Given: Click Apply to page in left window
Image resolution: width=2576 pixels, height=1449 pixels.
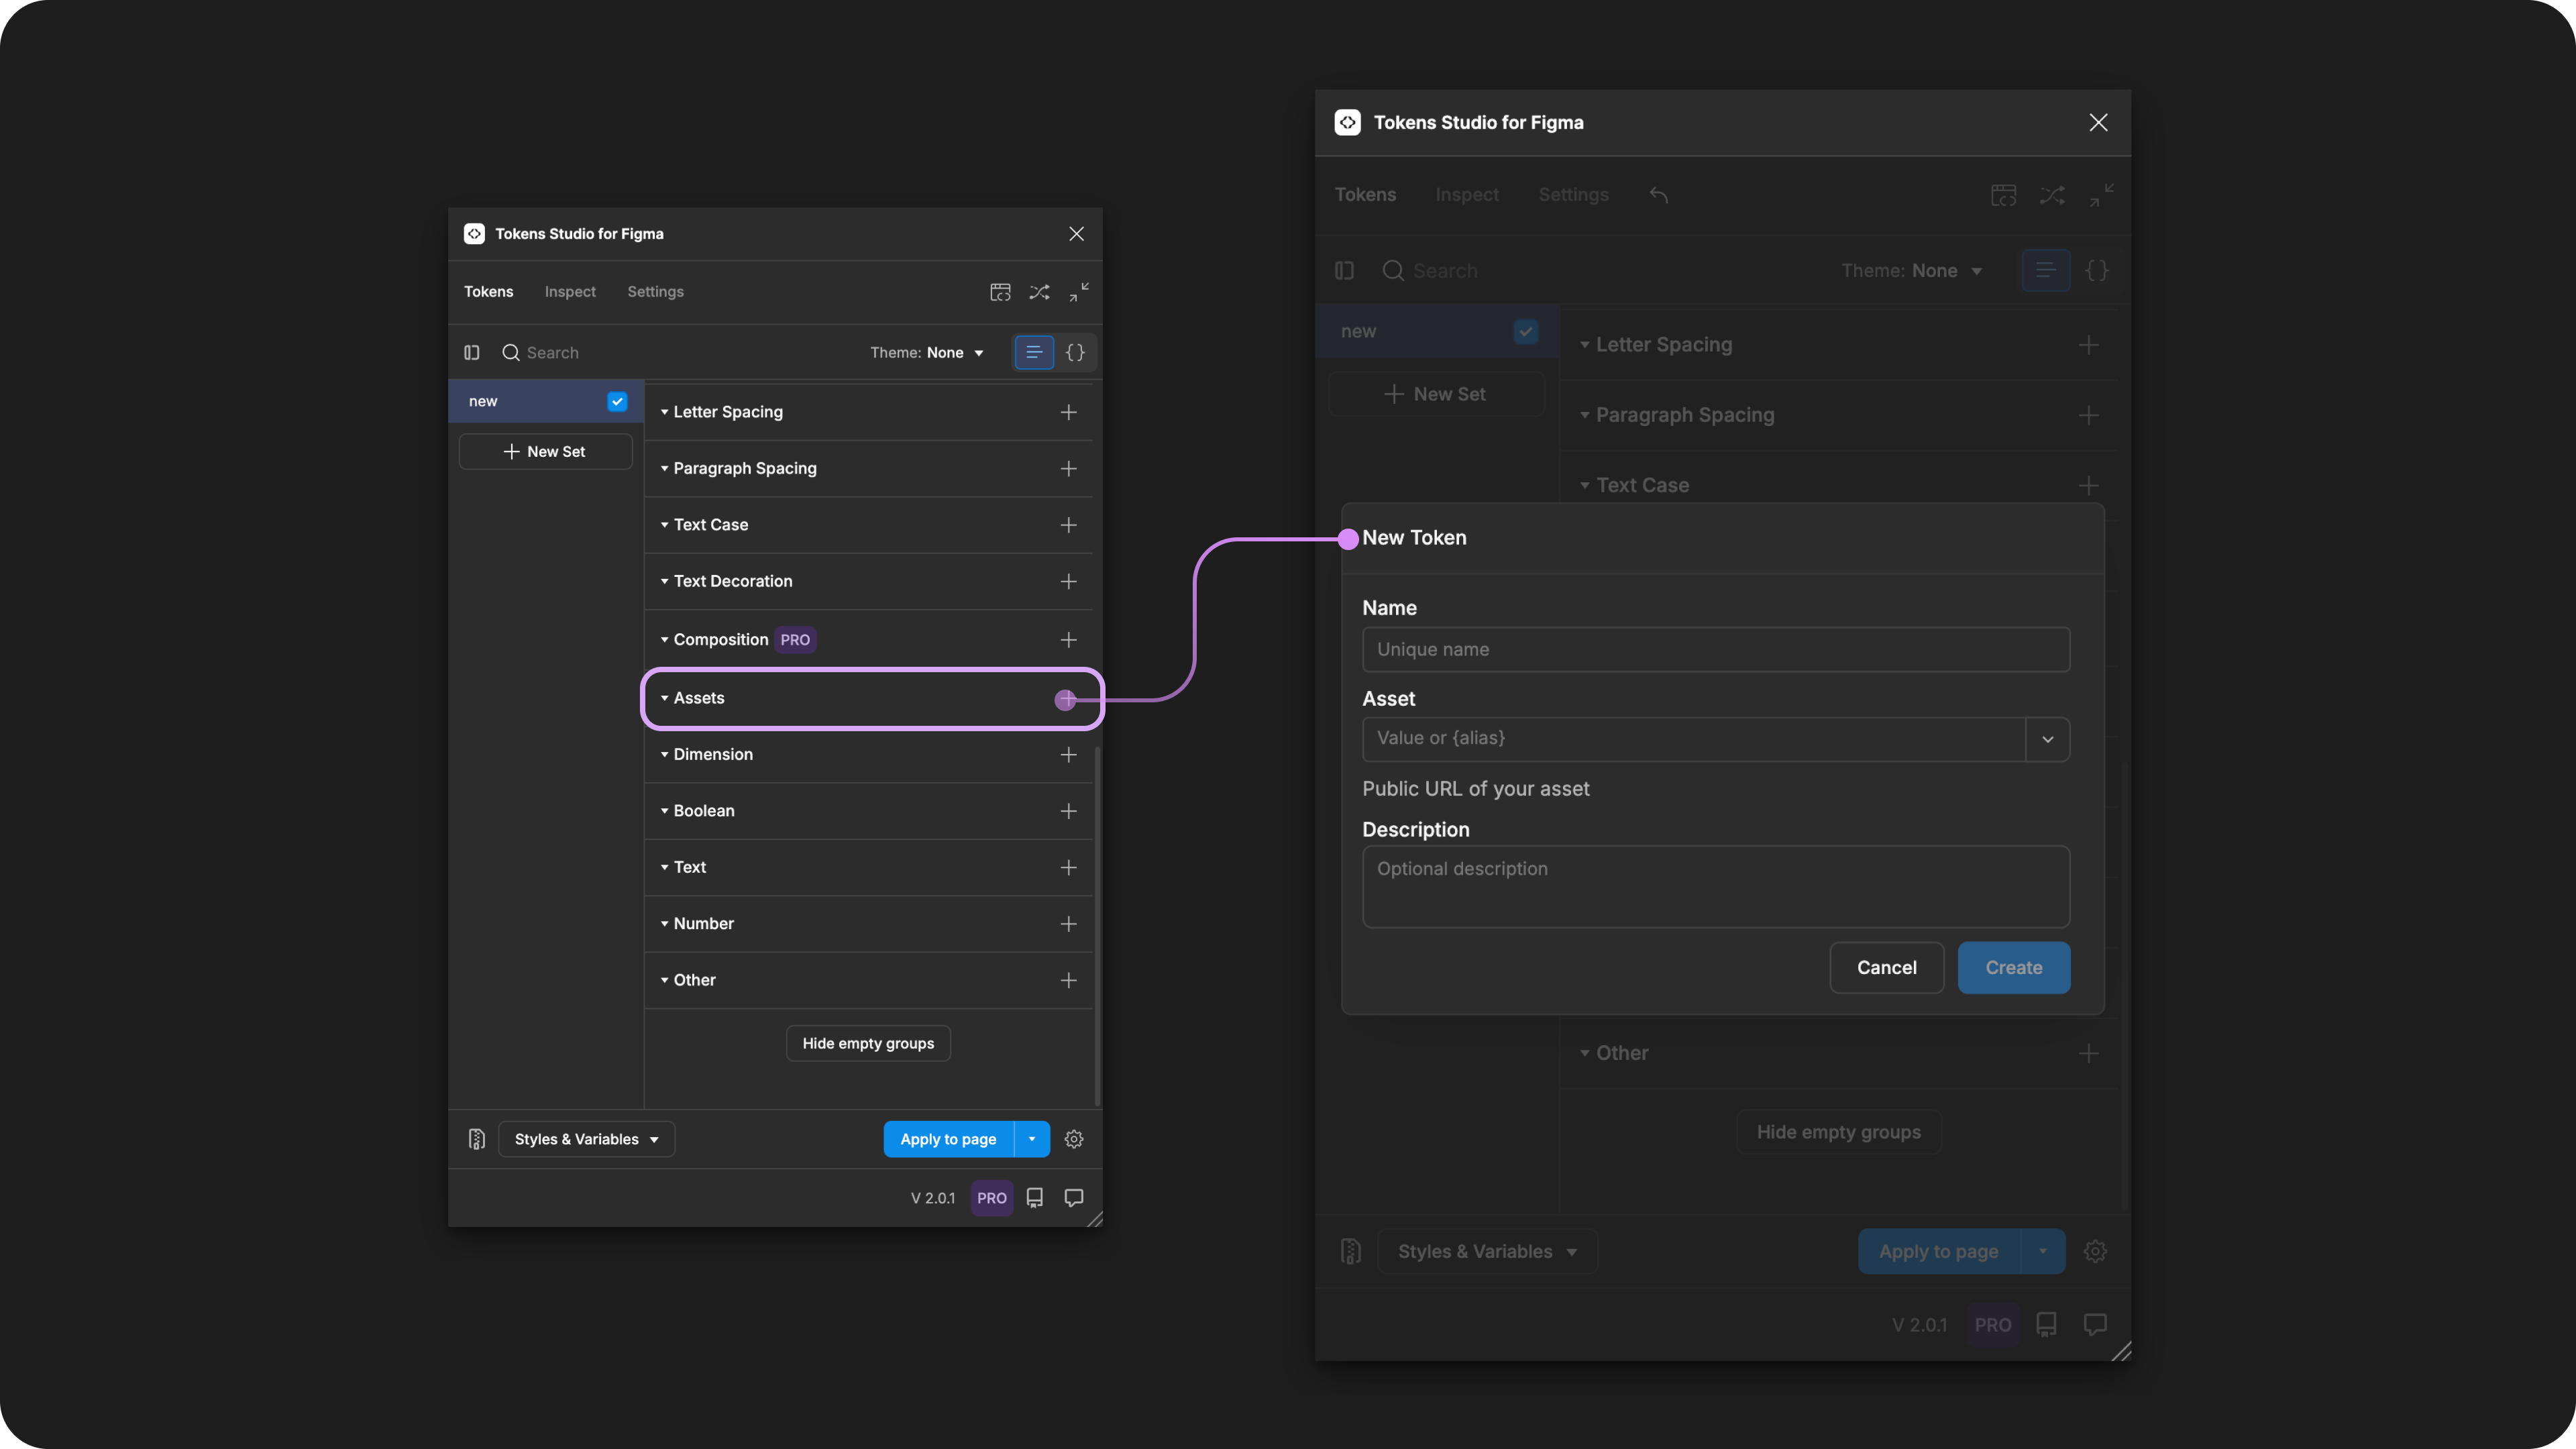Looking at the screenshot, I should (x=948, y=1139).
